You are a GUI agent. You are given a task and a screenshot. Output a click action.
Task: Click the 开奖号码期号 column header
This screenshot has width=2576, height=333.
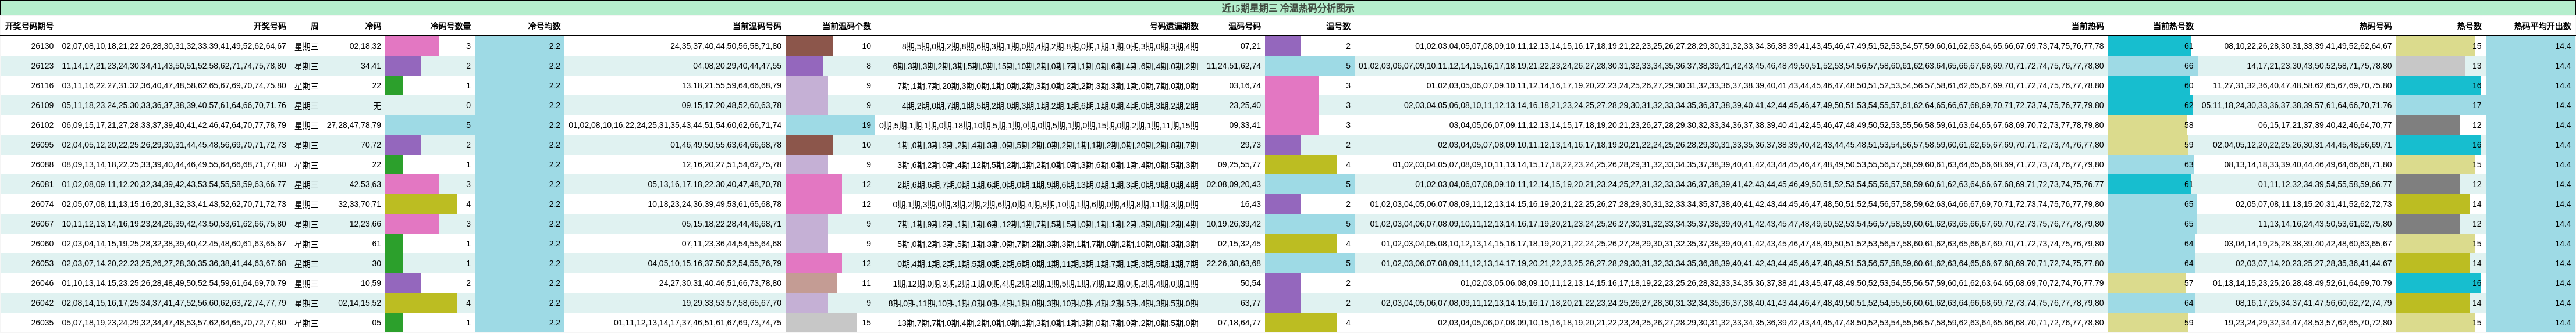[x=29, y=26]
